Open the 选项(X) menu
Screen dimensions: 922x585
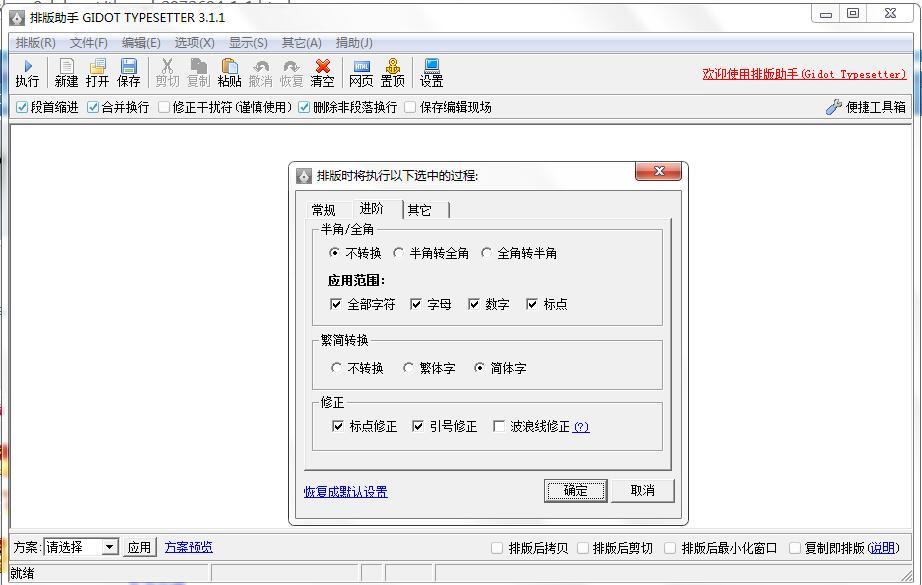coord(195,43)
